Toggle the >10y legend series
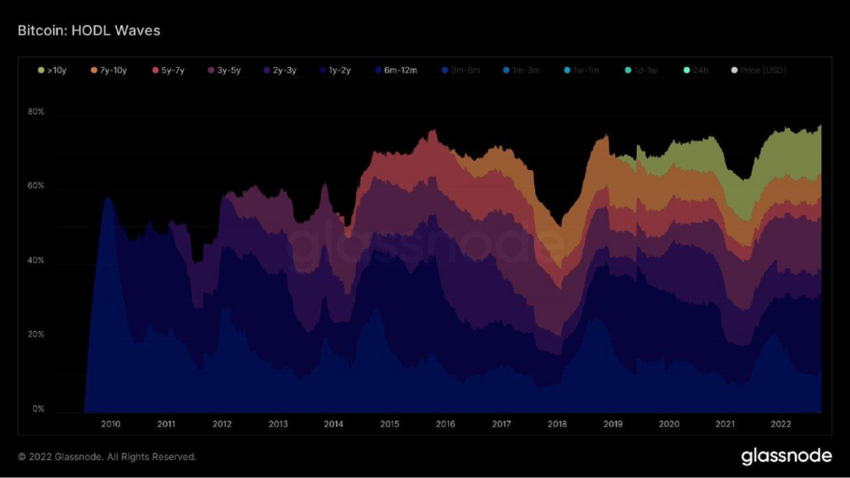This screenshot has width=850, height=478. [53, 71]
